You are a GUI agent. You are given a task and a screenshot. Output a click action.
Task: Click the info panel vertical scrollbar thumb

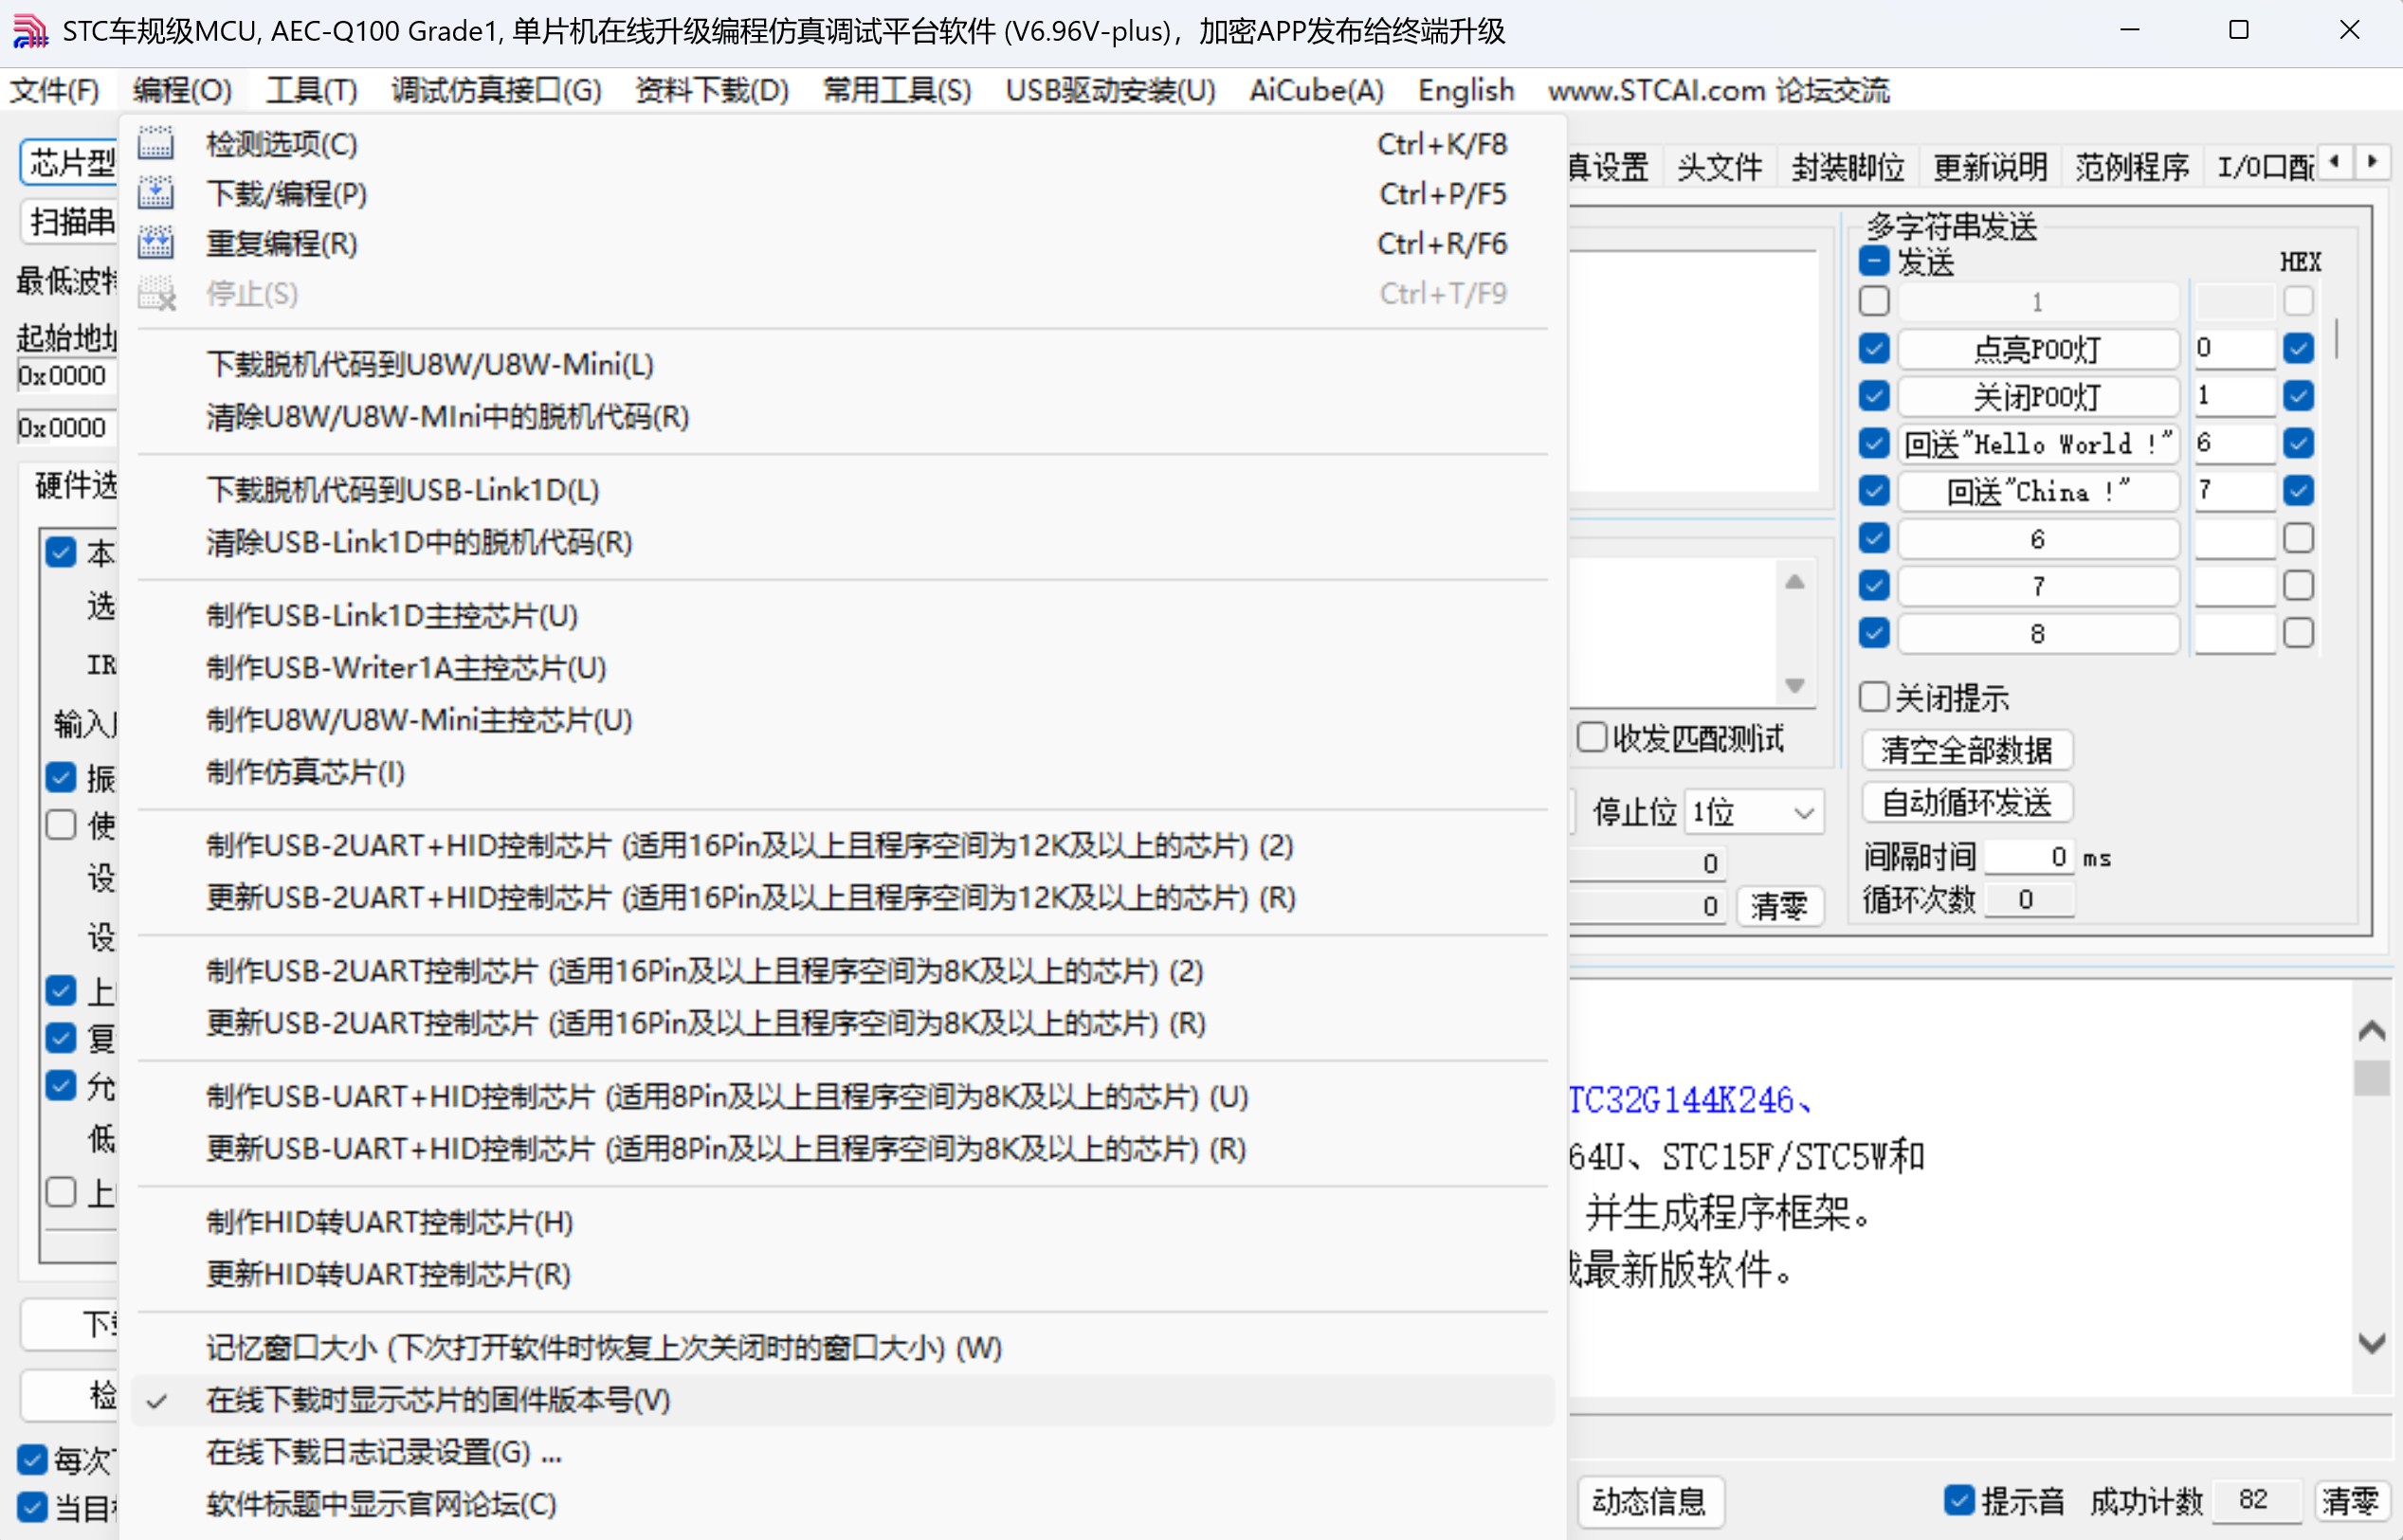[x=2371, y=1078]
